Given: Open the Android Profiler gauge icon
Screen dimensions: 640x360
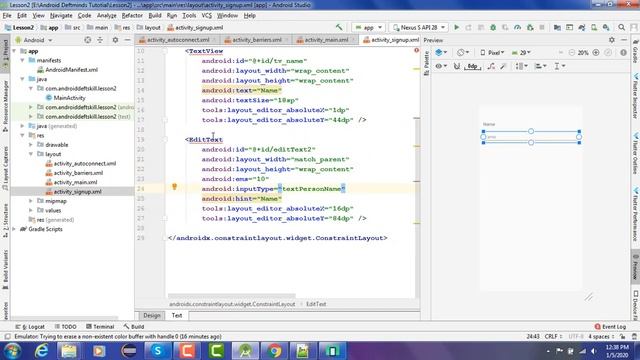Looking at the screenshot, I should (517, 27).
